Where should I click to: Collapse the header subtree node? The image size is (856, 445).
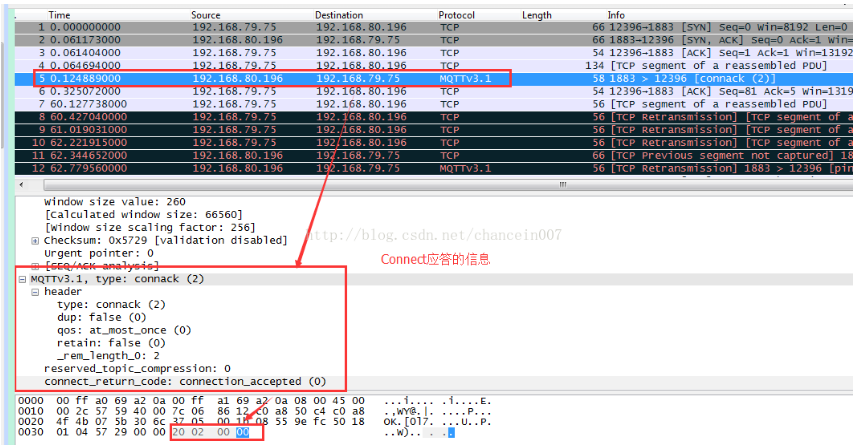point(35,292)
